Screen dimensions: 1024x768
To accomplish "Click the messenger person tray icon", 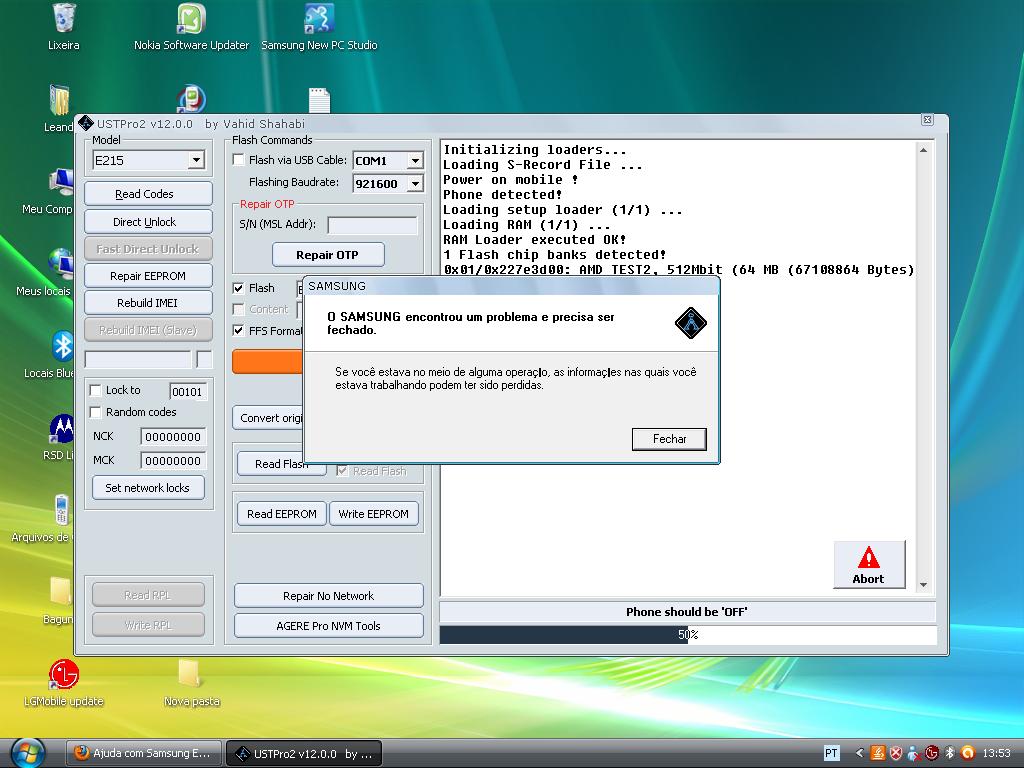I will point(914,753).
